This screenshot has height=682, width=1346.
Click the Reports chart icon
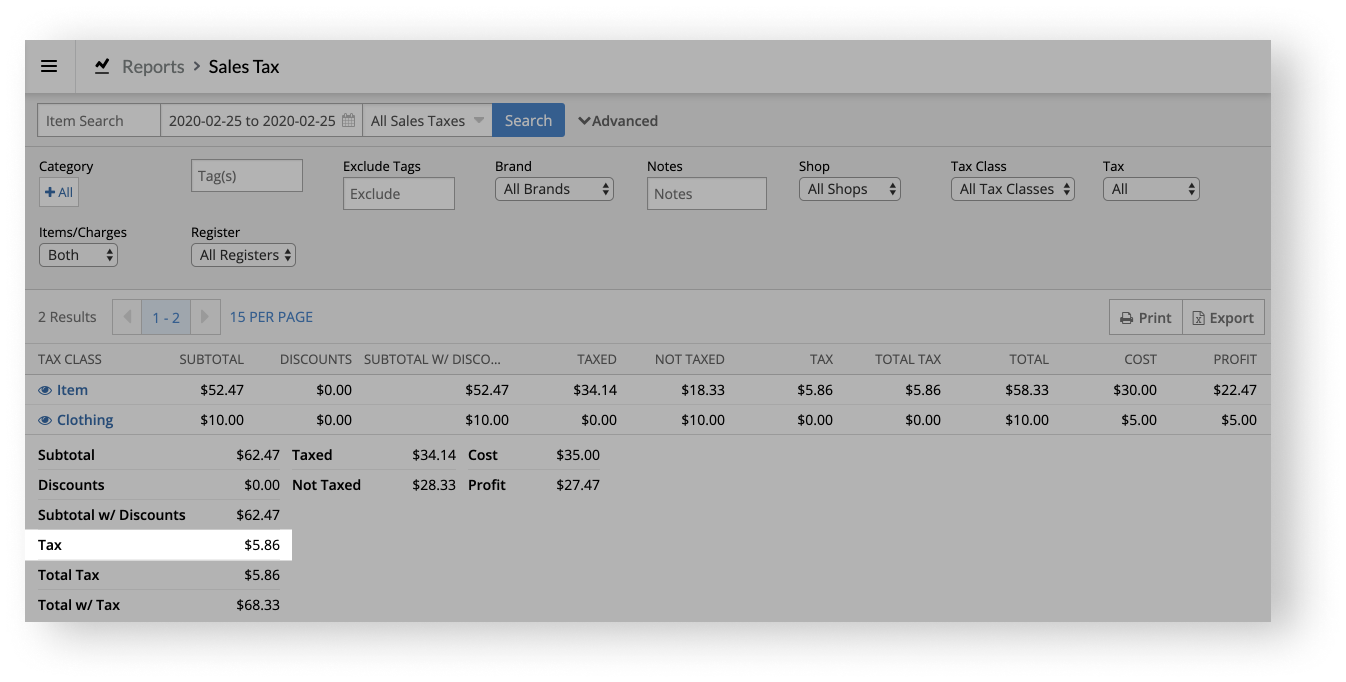(x=102, y=66)
